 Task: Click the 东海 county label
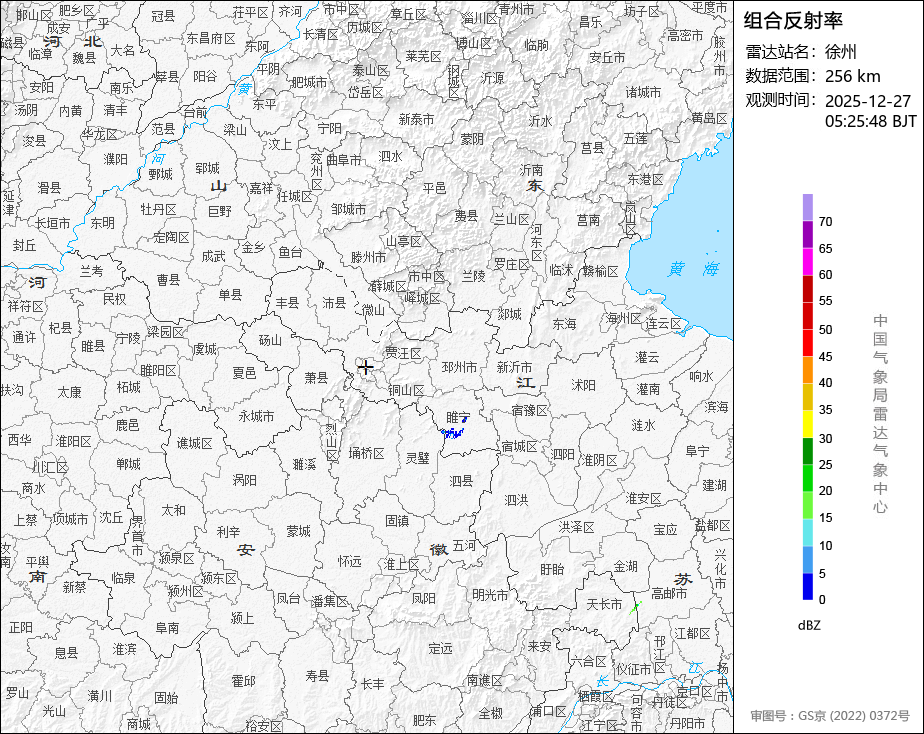[x=565, y=323]
